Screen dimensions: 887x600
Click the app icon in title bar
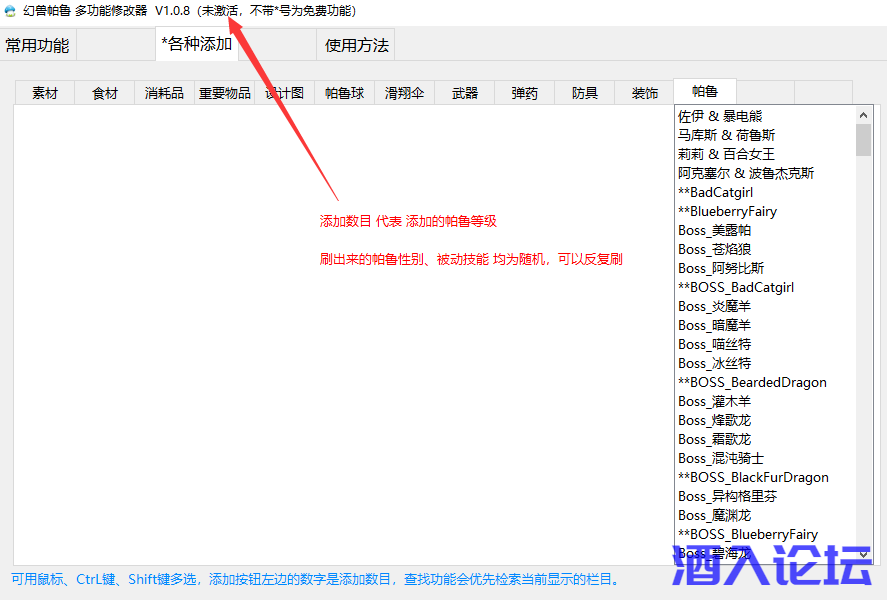pyautogui.click(x=10, y=11)
